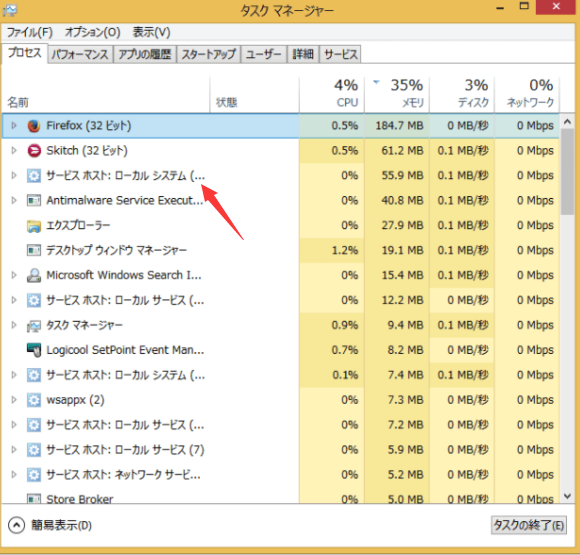The height and width of the screenshot is (555, 580).
Task: Switch to the アプリの履歴 tab
Action: [x=145, y=54]
